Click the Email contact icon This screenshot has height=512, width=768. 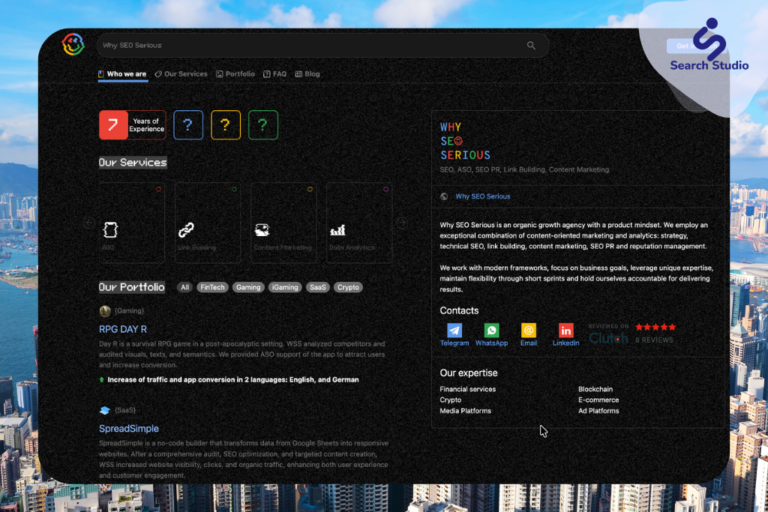[x=528, y=331]
